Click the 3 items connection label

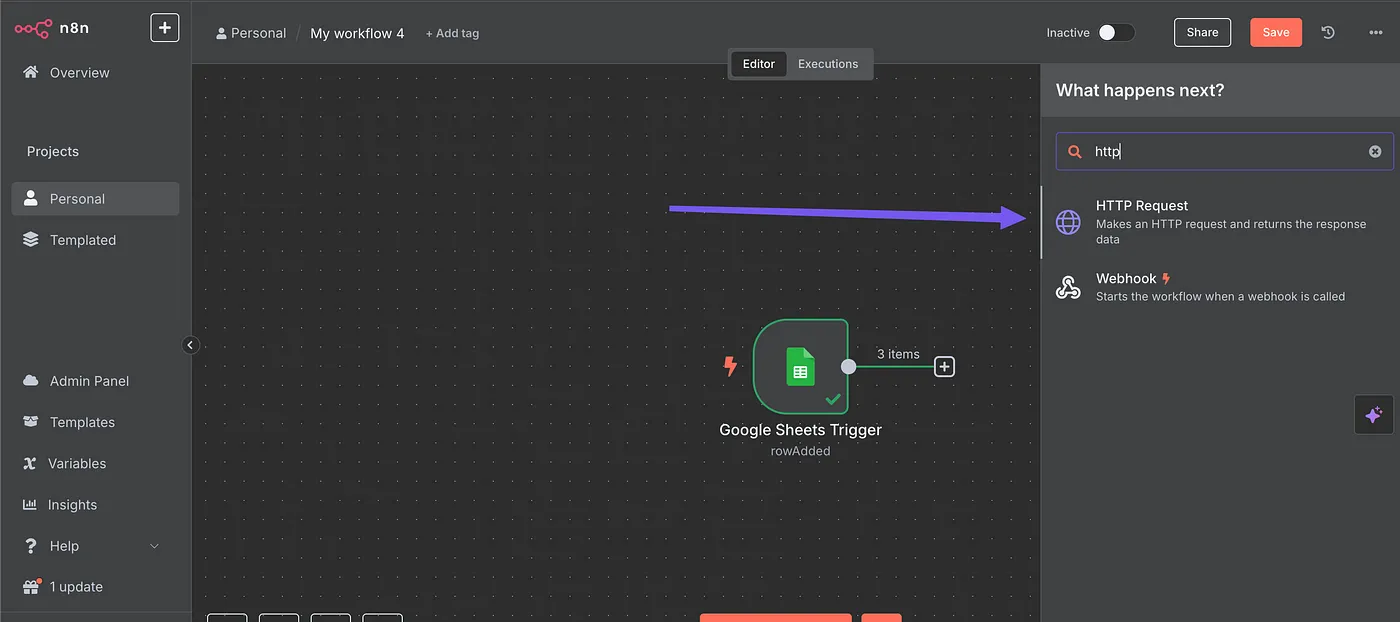point(898,354)
